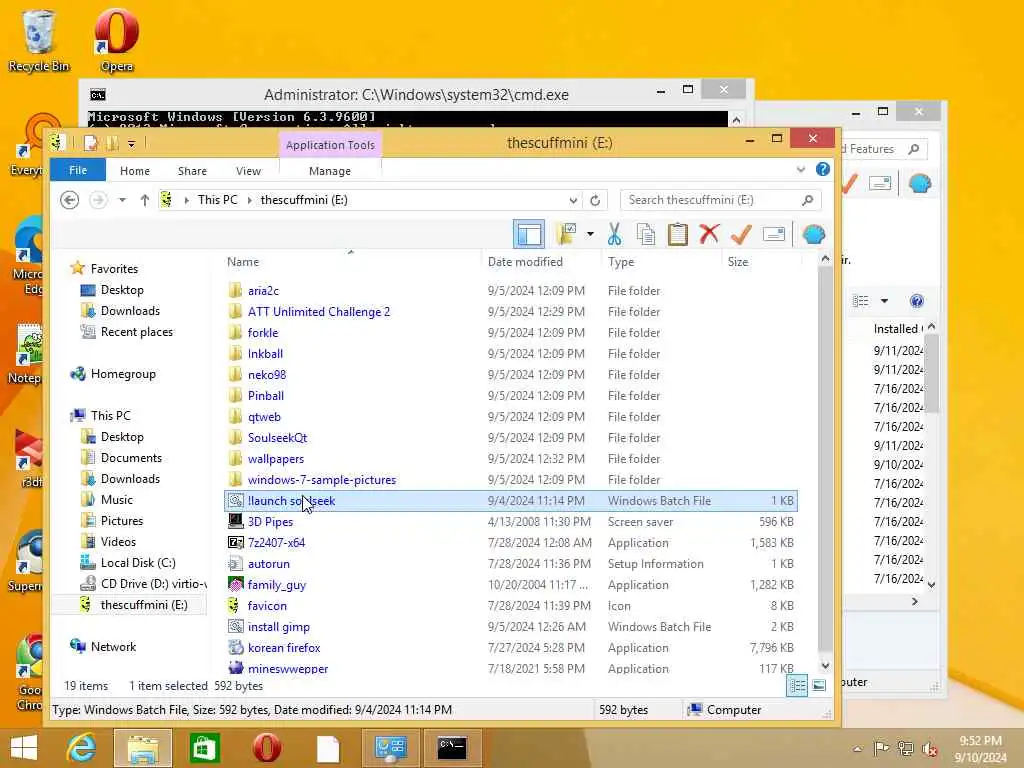Click the quick access properties icon
This screenshot has width=1024, height=768.
[91, 143]
